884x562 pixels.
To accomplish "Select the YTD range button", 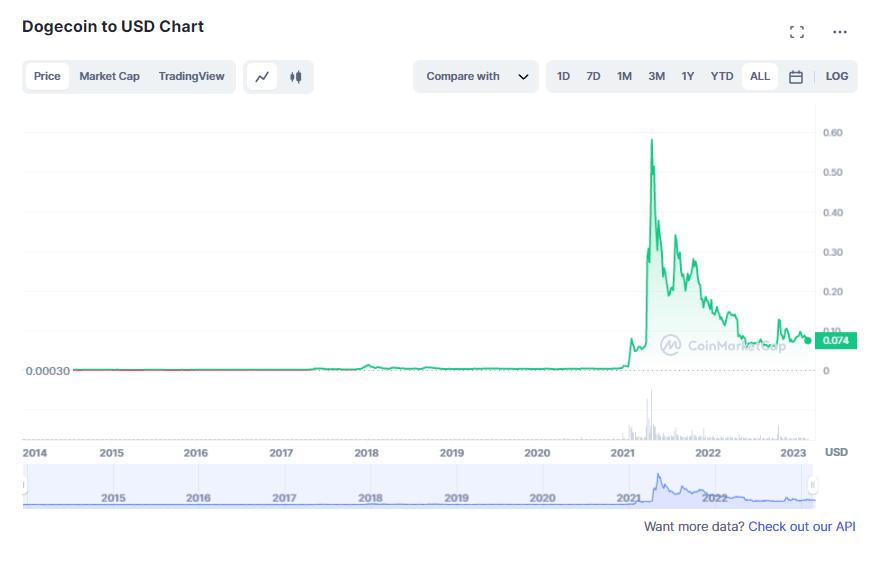I will click(x=722, y=76).
